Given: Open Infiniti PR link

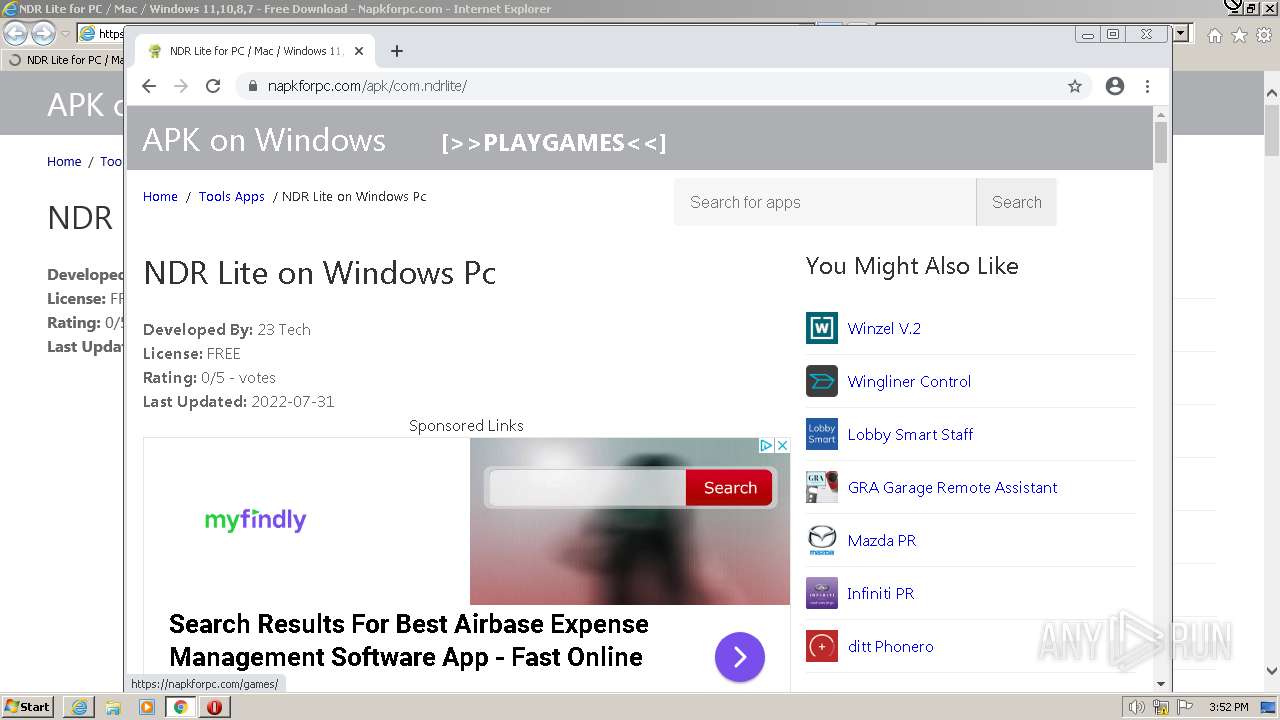Looking at the screenshot, I should pos(881,593).
